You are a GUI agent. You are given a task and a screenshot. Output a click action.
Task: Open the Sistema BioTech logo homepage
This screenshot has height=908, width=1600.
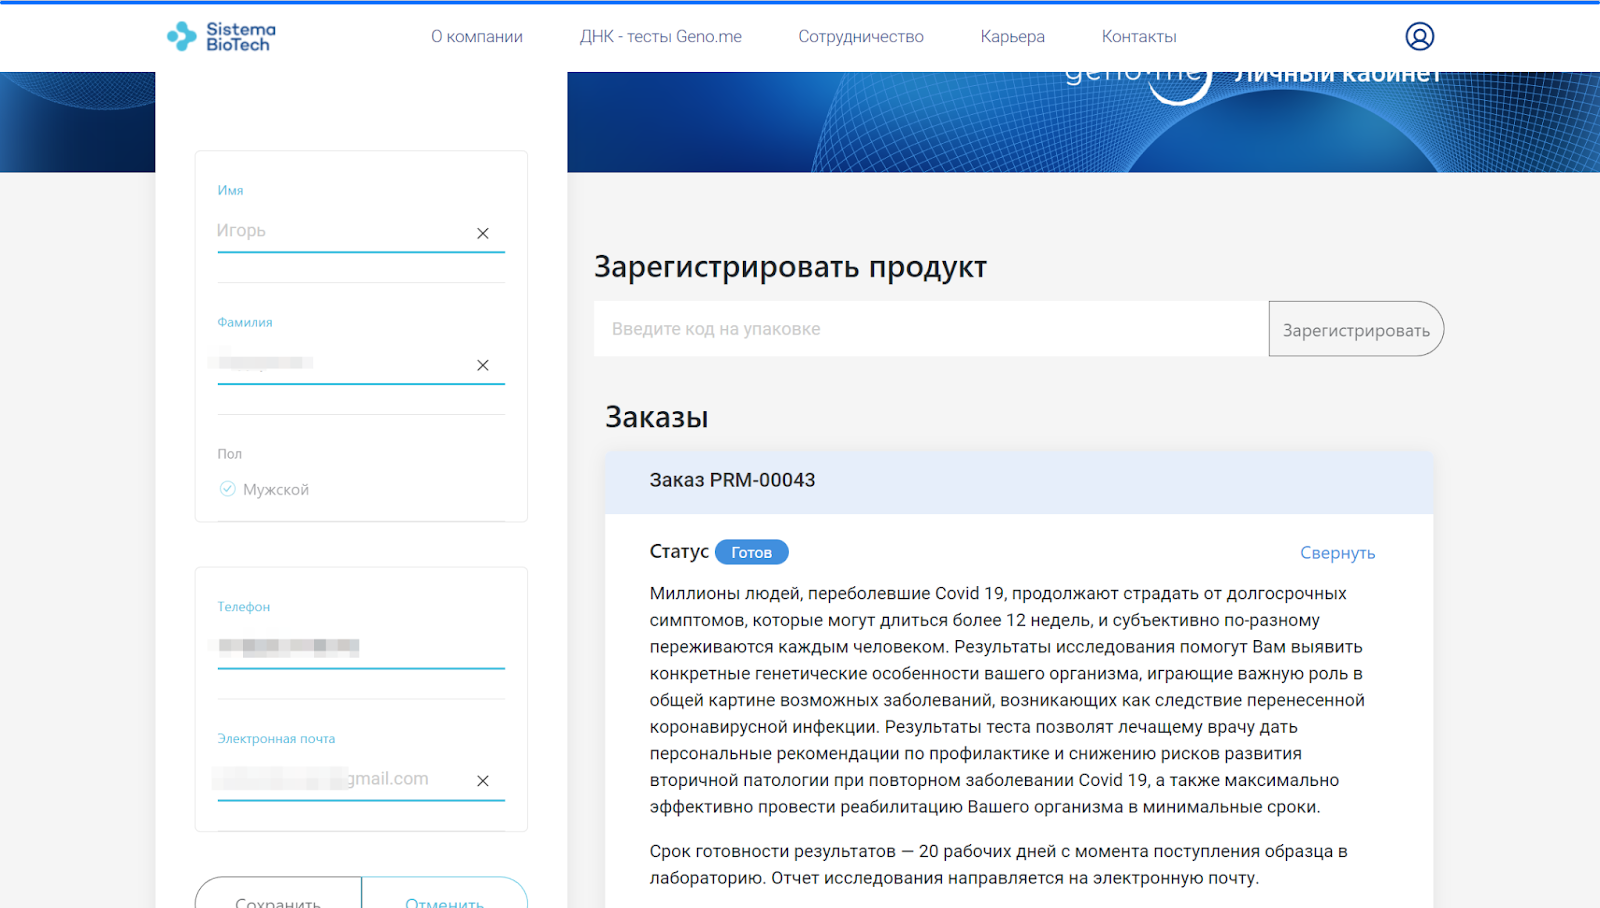pyautogui.click(x=221, y=37)
